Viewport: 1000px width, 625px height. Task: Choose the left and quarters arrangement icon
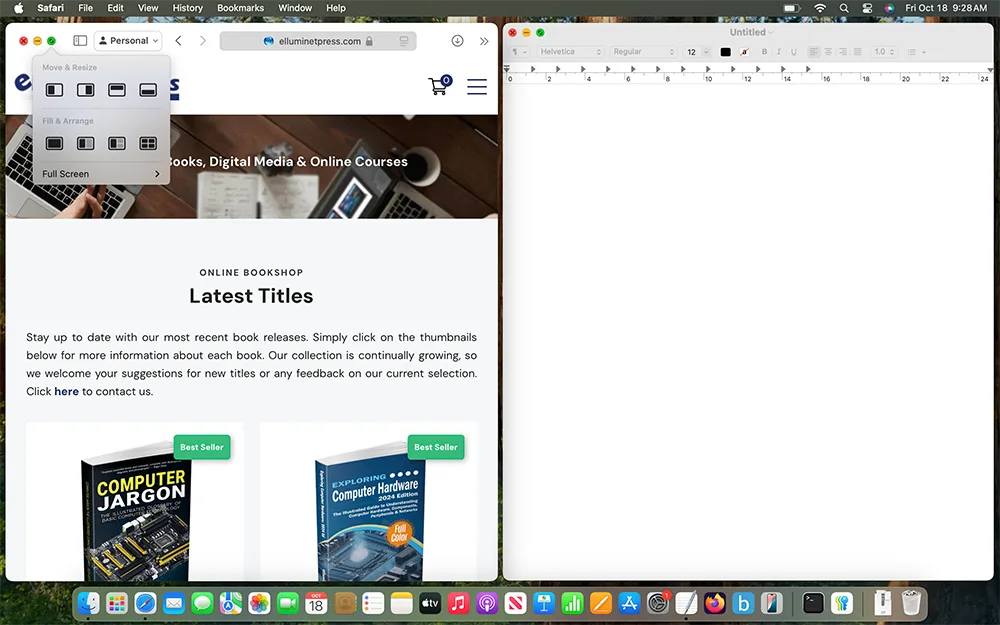(x=117, y=143)
